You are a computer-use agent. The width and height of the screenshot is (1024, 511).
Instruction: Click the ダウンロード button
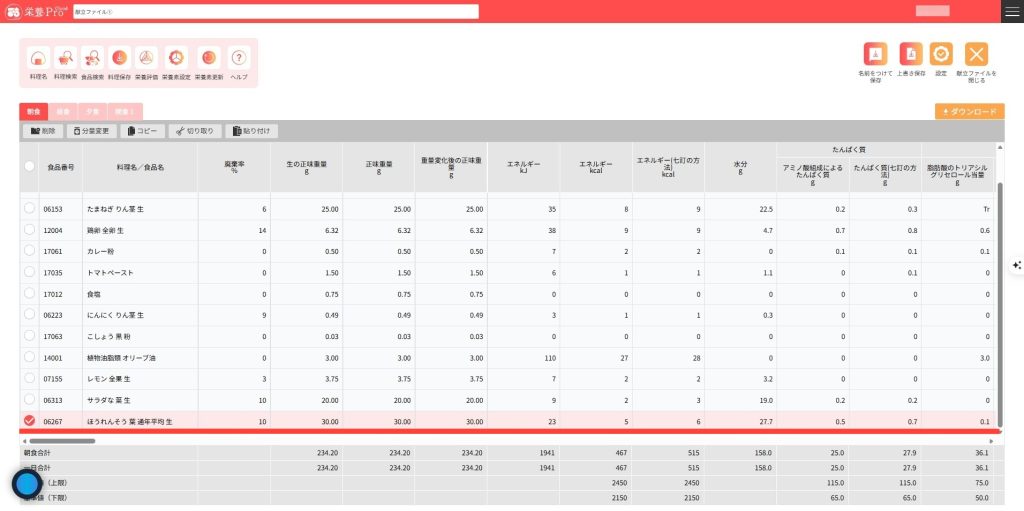coord(969,112)
